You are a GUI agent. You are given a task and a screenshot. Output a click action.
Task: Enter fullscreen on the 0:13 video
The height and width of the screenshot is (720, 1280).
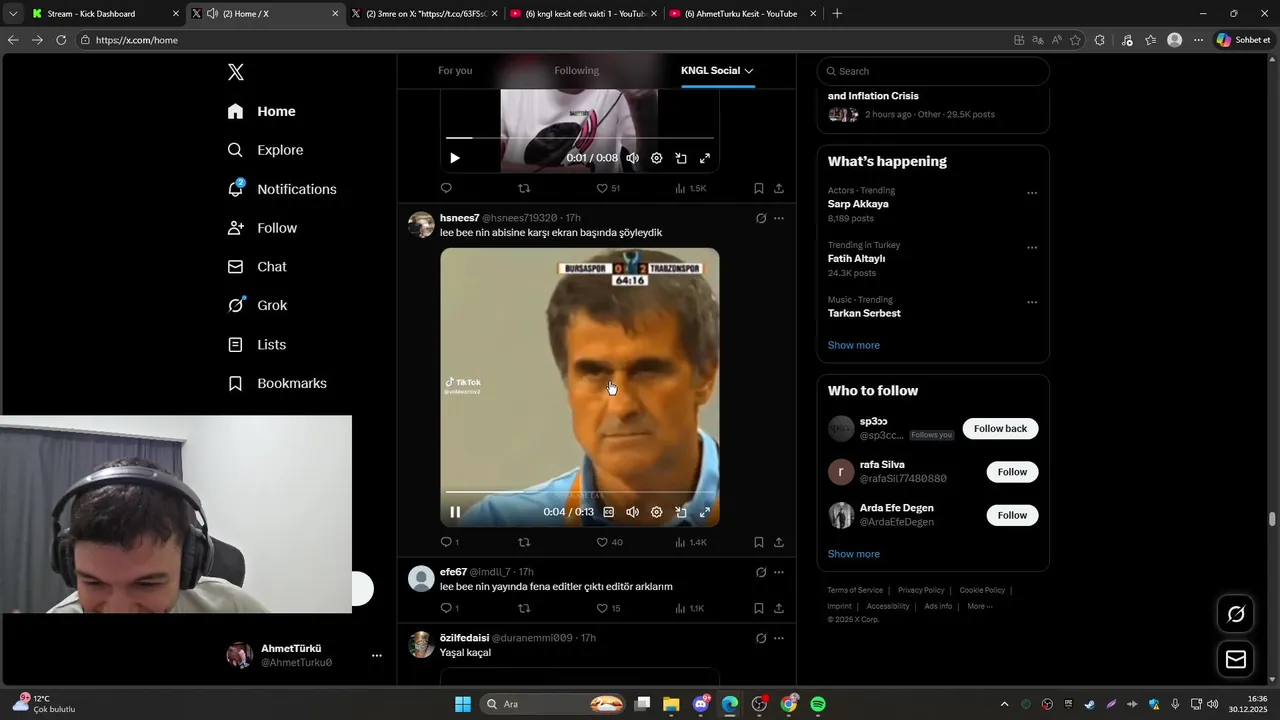click(x=705, y=512)
